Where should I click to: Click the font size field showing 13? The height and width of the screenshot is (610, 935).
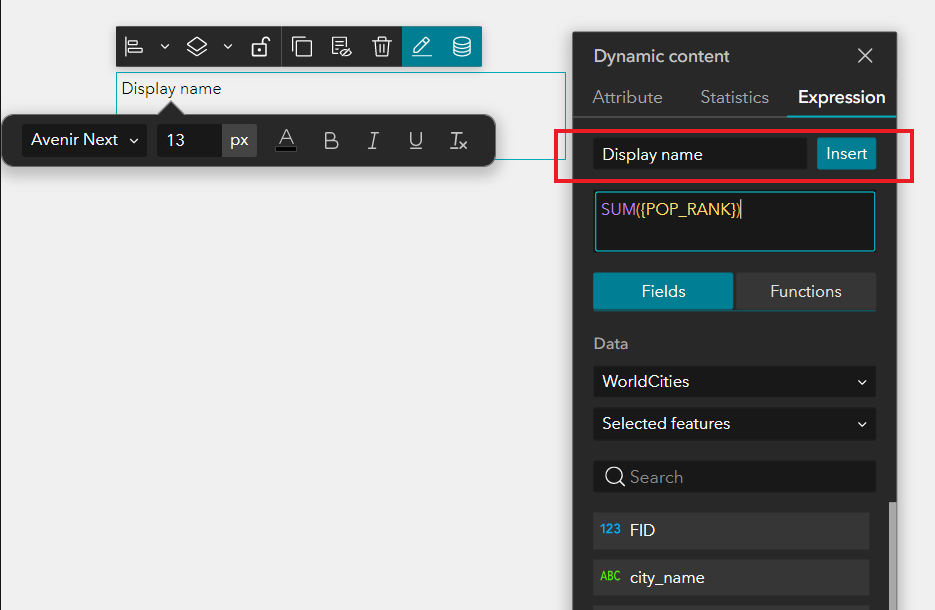pyautogui.click(x=189, y=140)
